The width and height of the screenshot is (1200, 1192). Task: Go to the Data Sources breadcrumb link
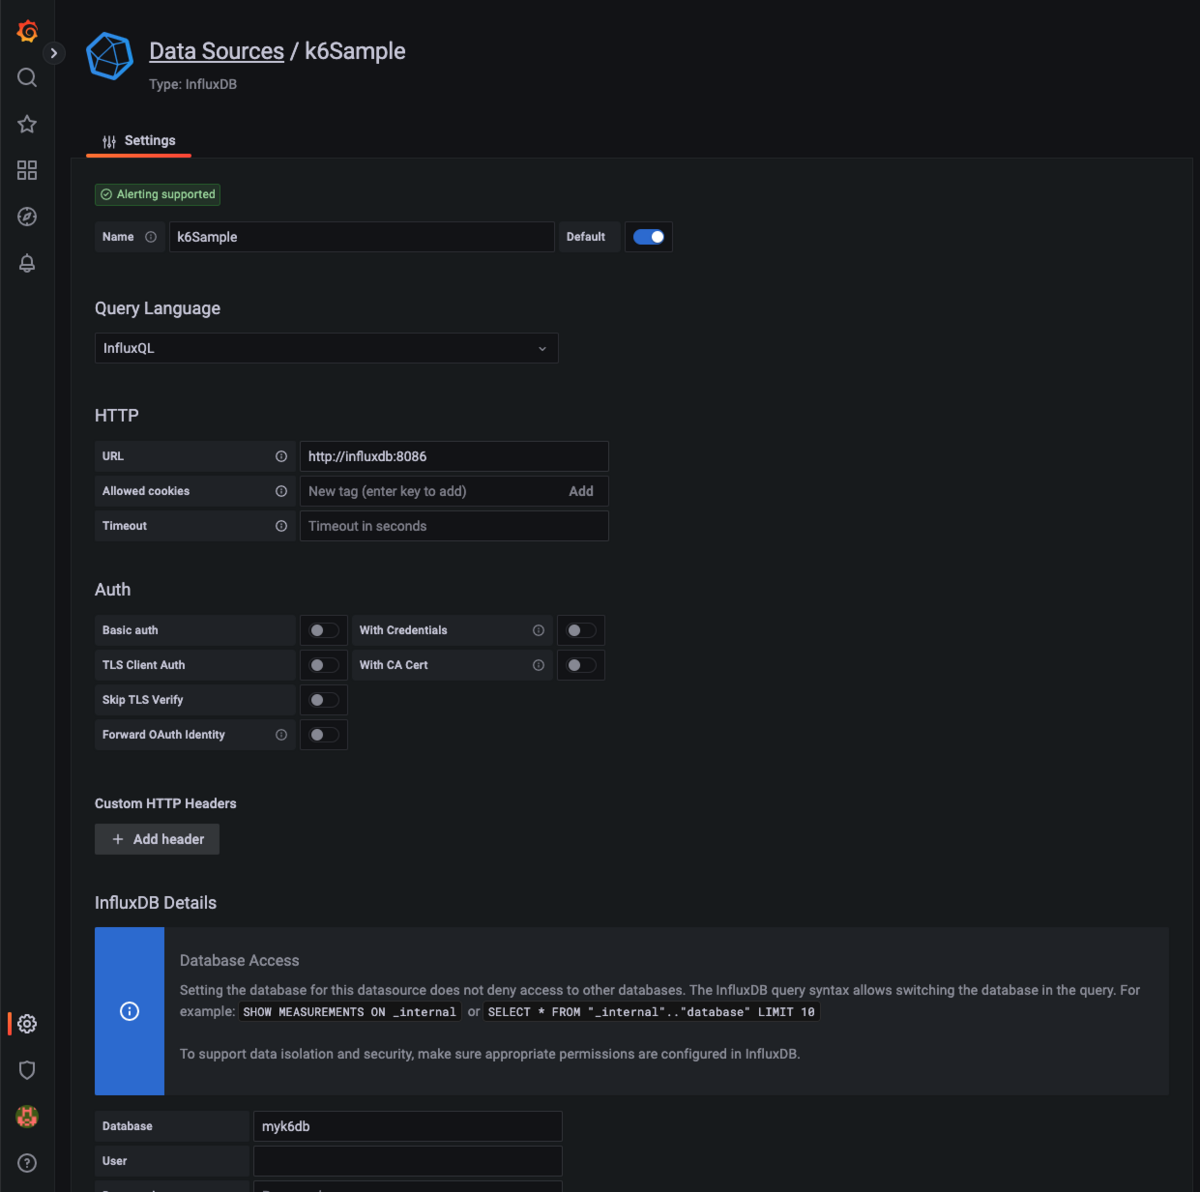[216, 51]
